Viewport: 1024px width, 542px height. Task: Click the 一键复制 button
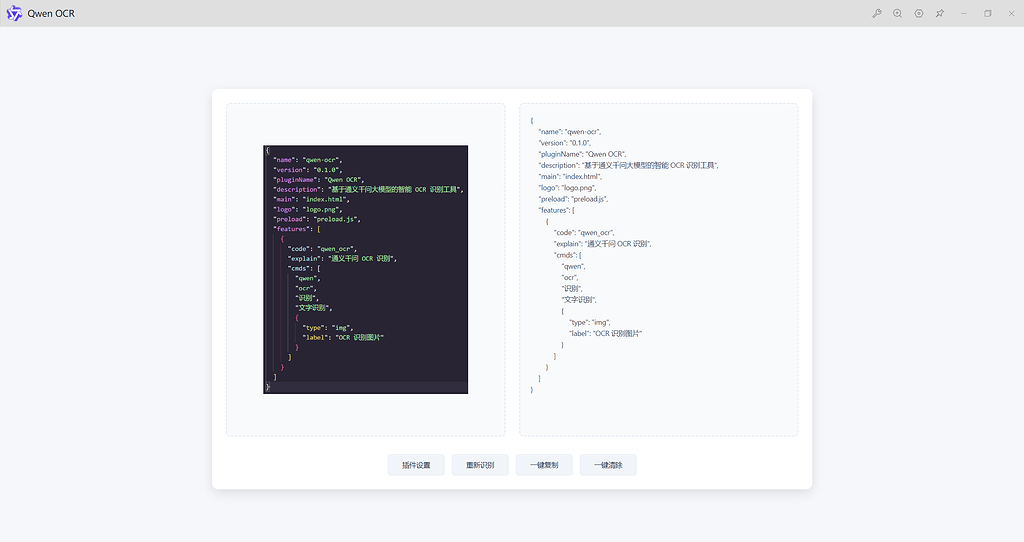[544, 465]
